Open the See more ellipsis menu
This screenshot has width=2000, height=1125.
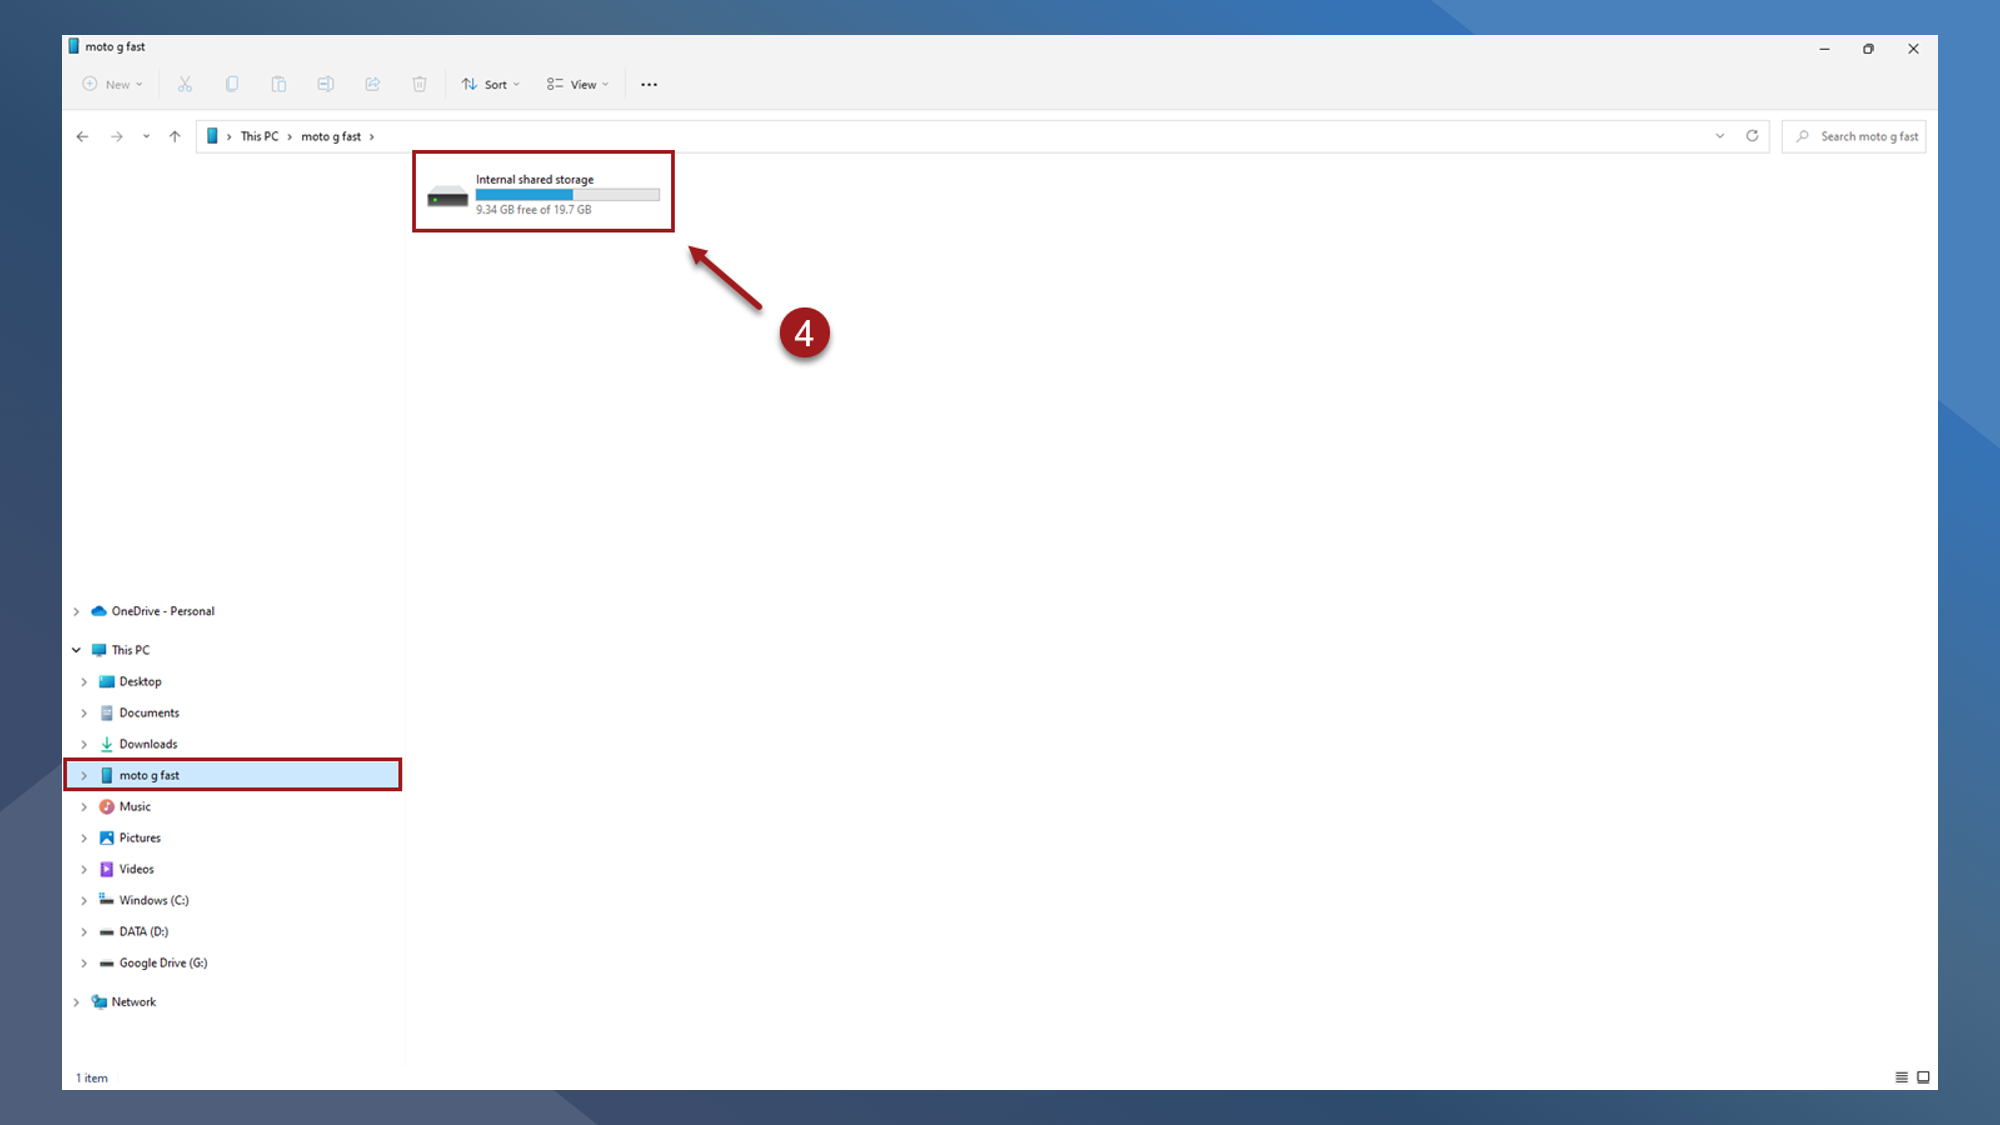pyautogui.click(x=649, y=84)
